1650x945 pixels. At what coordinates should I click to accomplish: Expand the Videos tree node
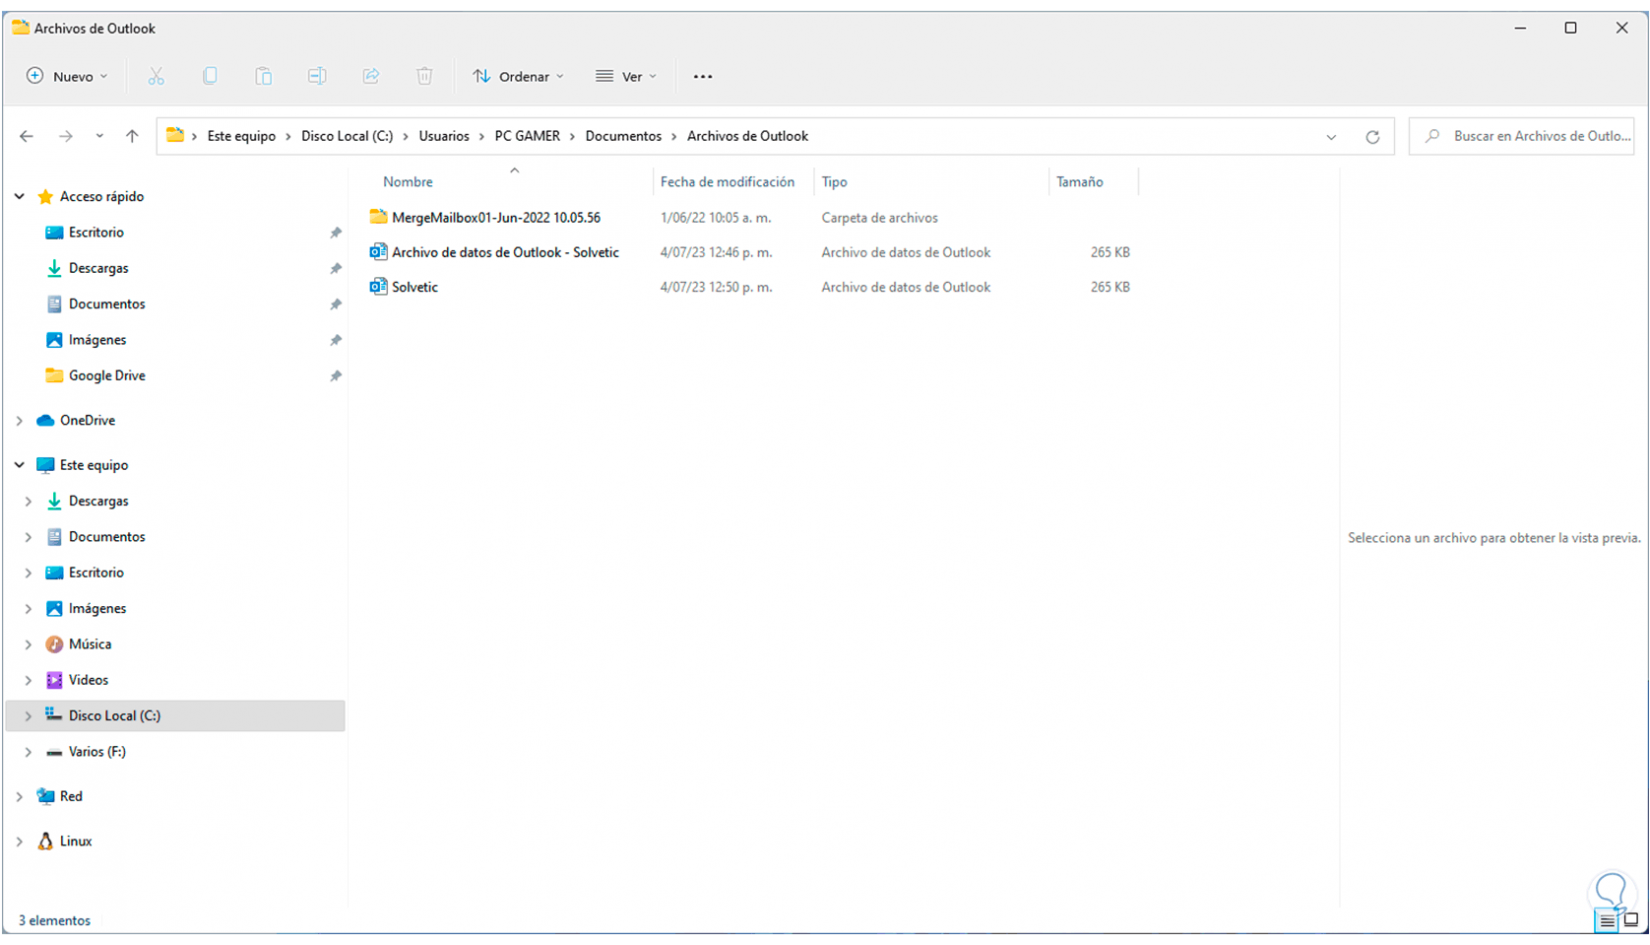28,681
